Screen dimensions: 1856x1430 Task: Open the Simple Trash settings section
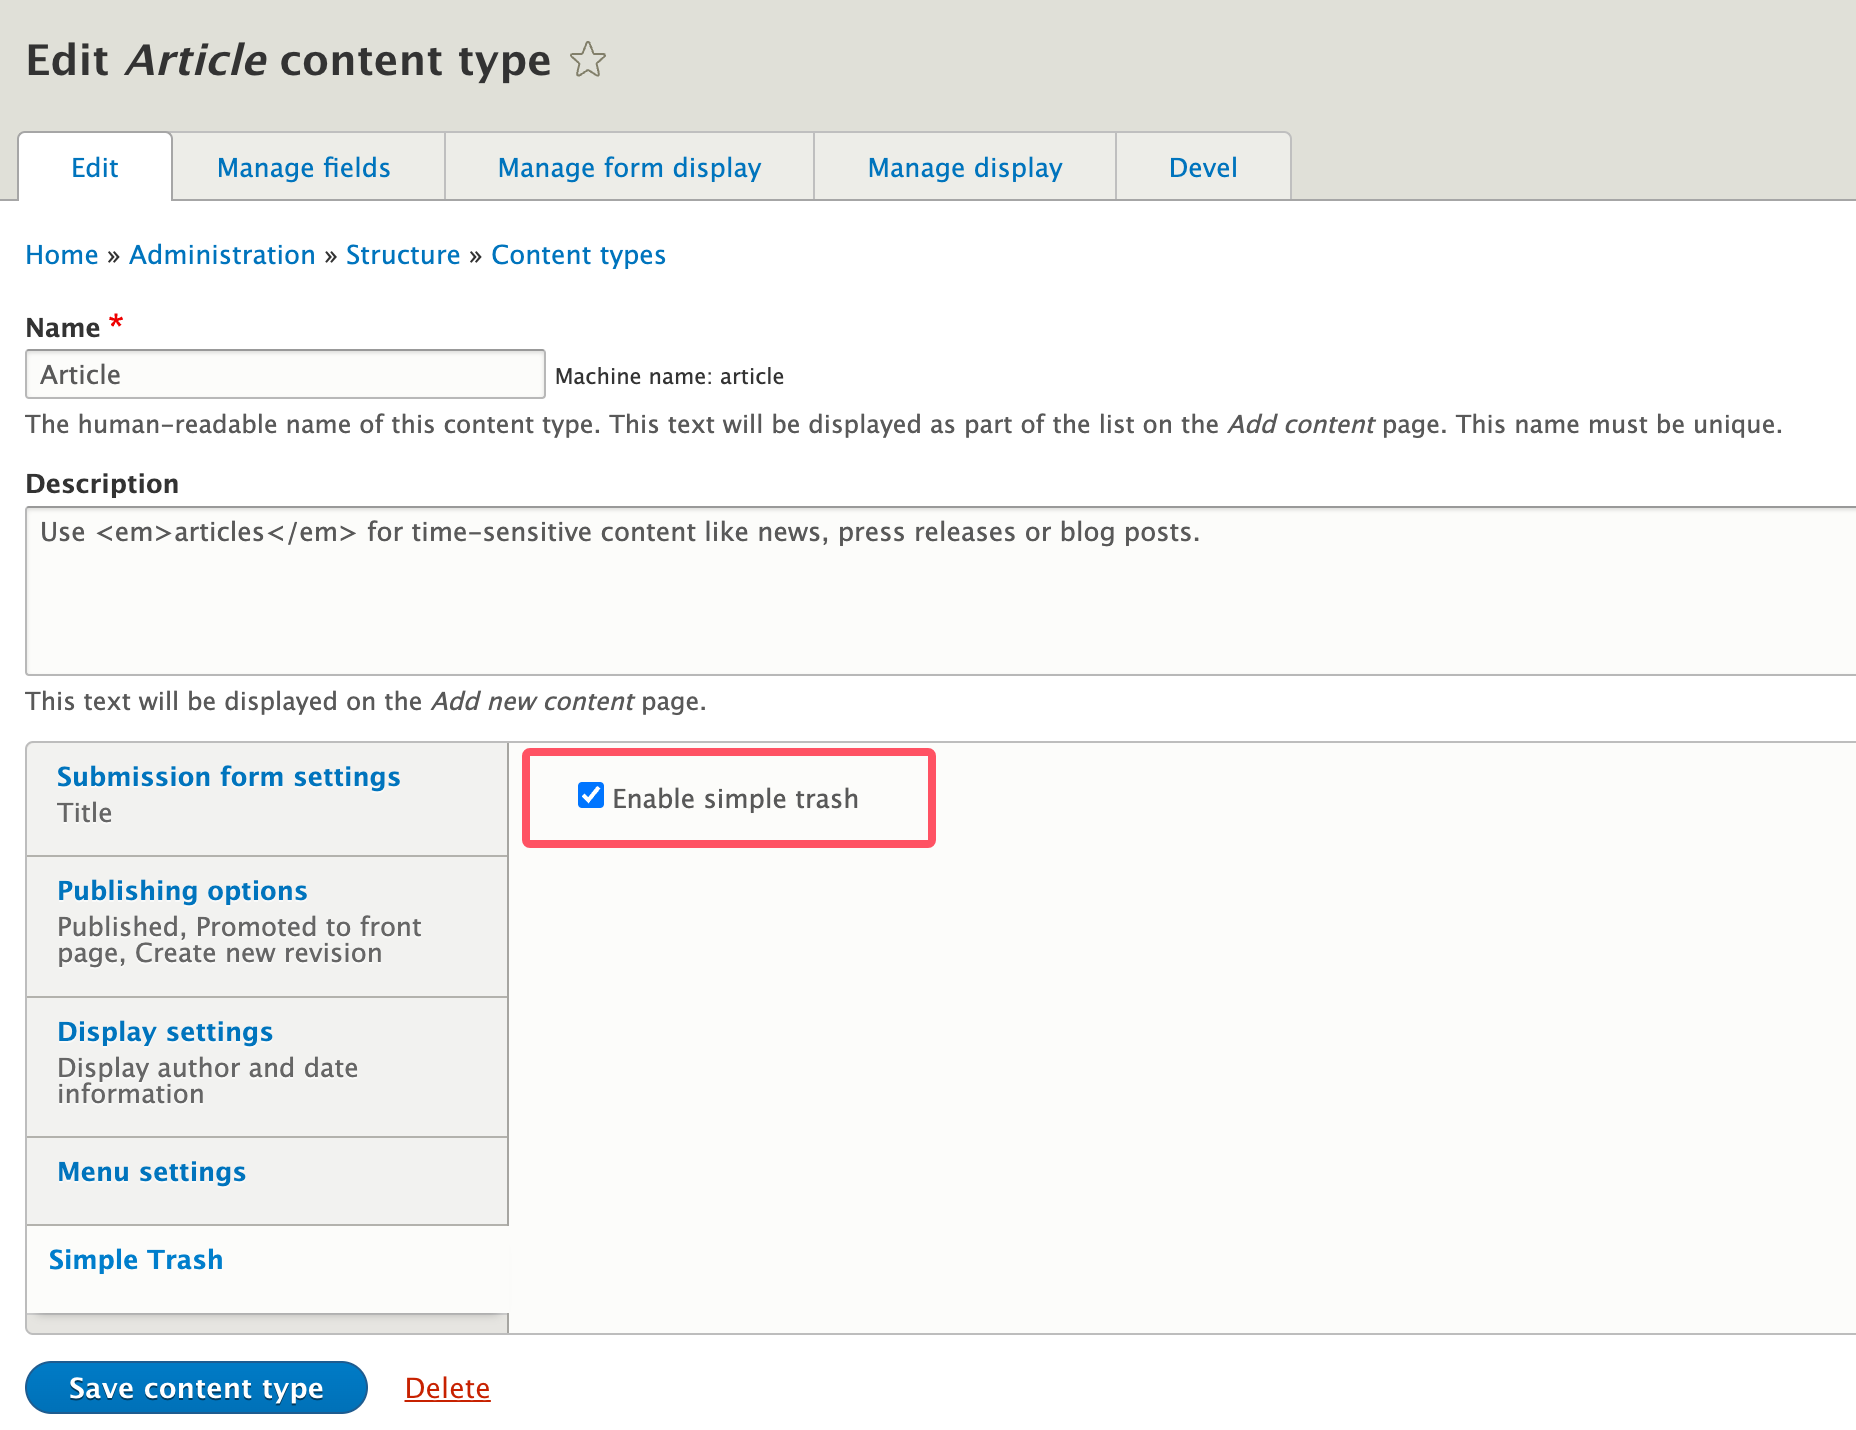coord(136,1259)
